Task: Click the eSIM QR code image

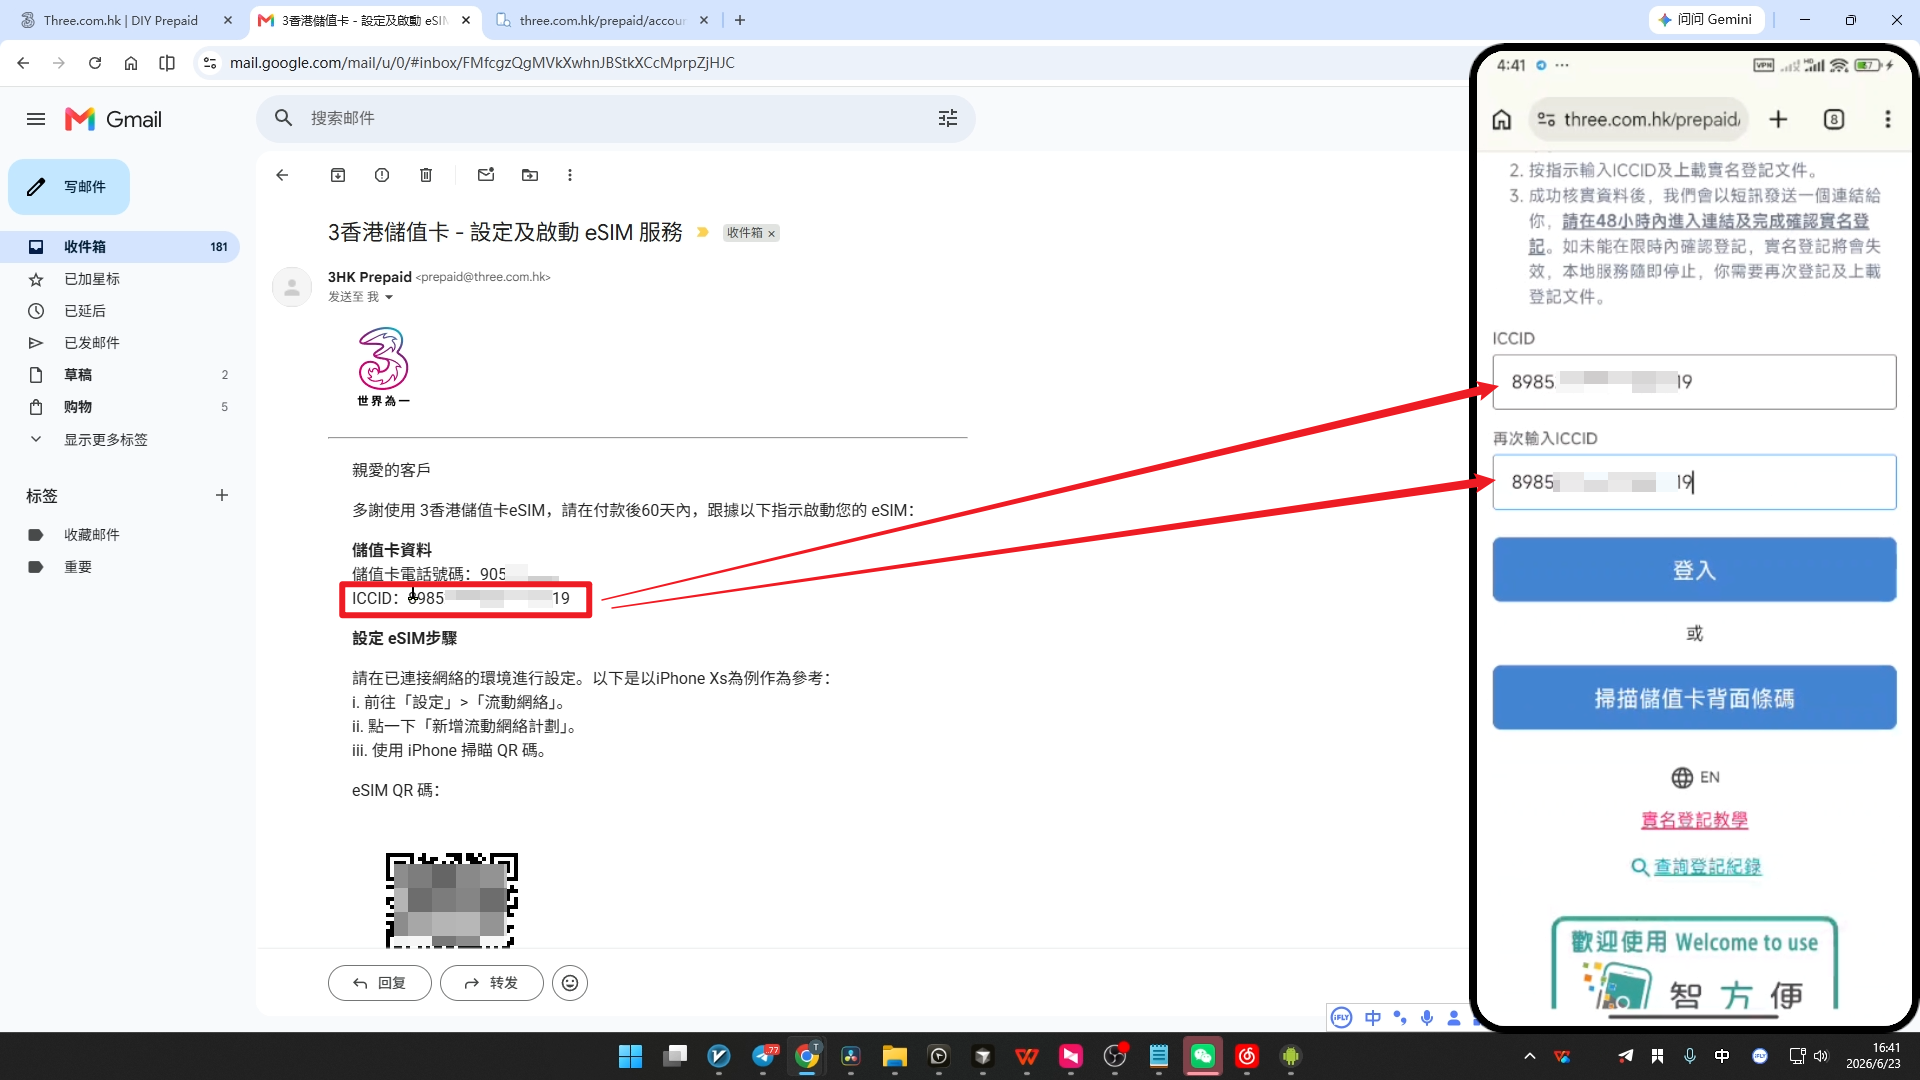Action: [452, 899]
